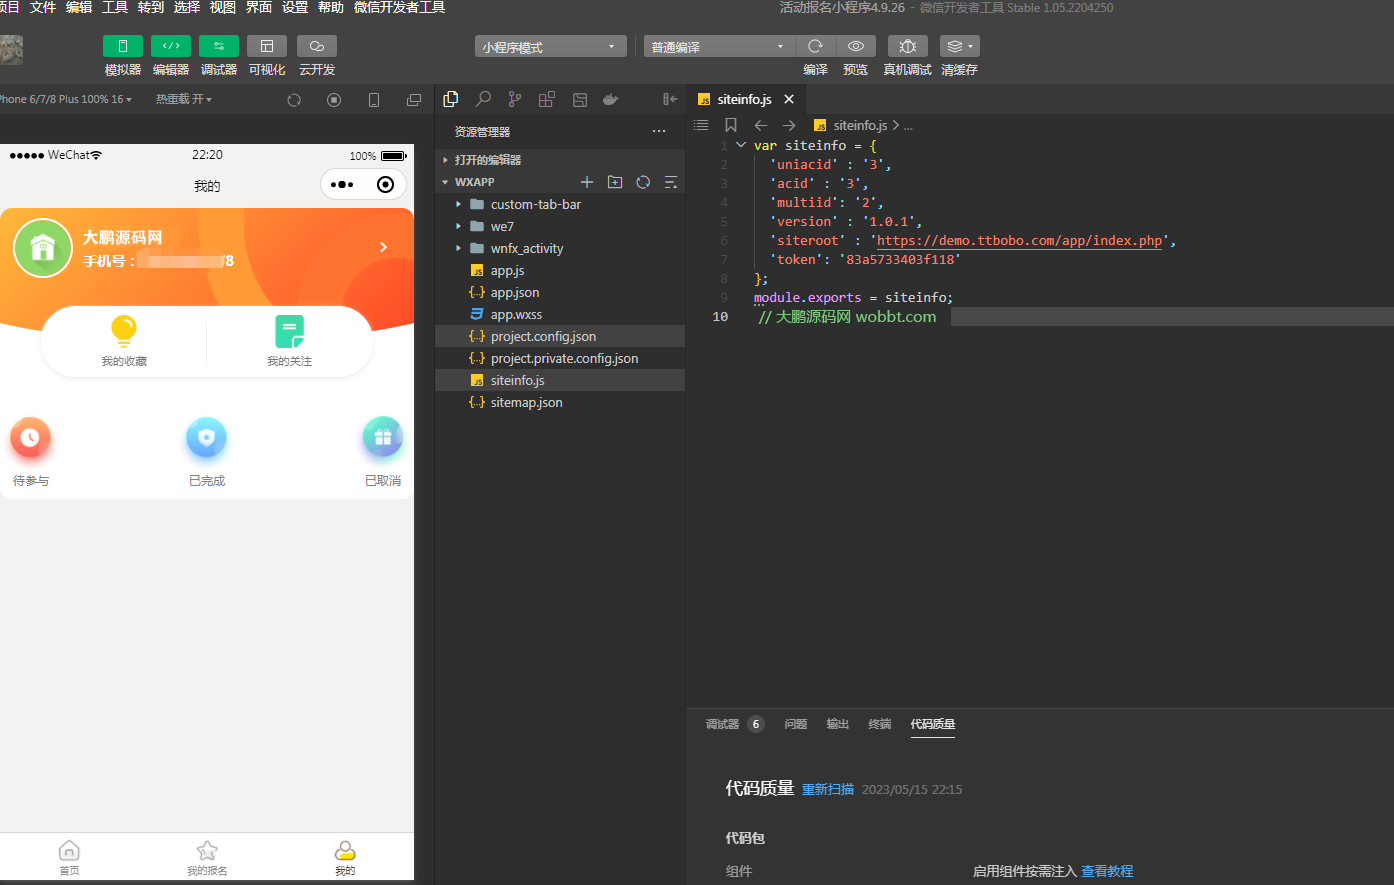Click the 真机调试 remote debug icon

(x=907, y=45)
